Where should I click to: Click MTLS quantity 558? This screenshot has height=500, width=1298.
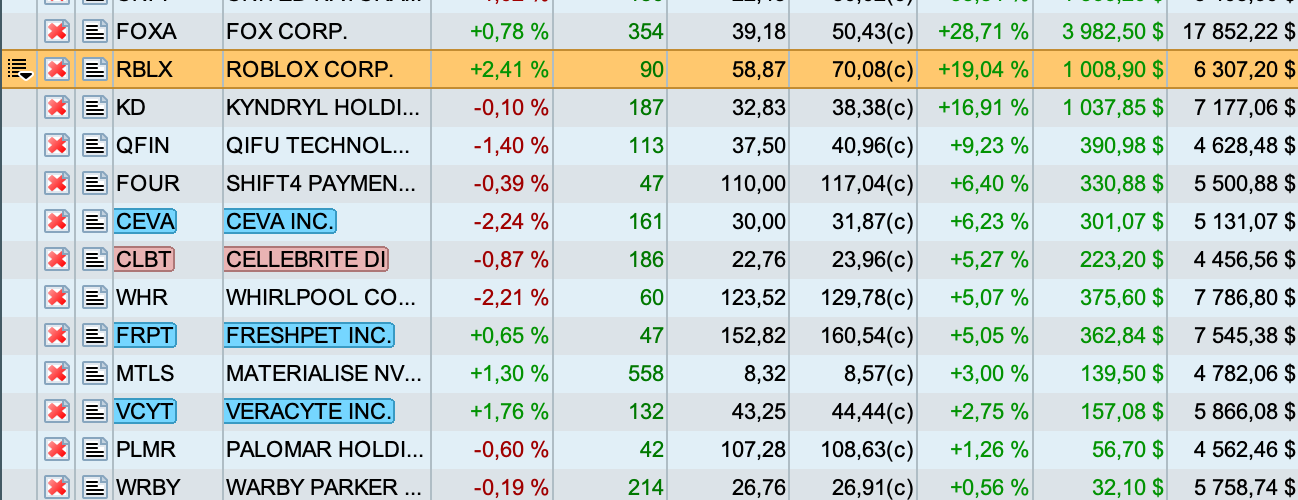click(645, 374)
